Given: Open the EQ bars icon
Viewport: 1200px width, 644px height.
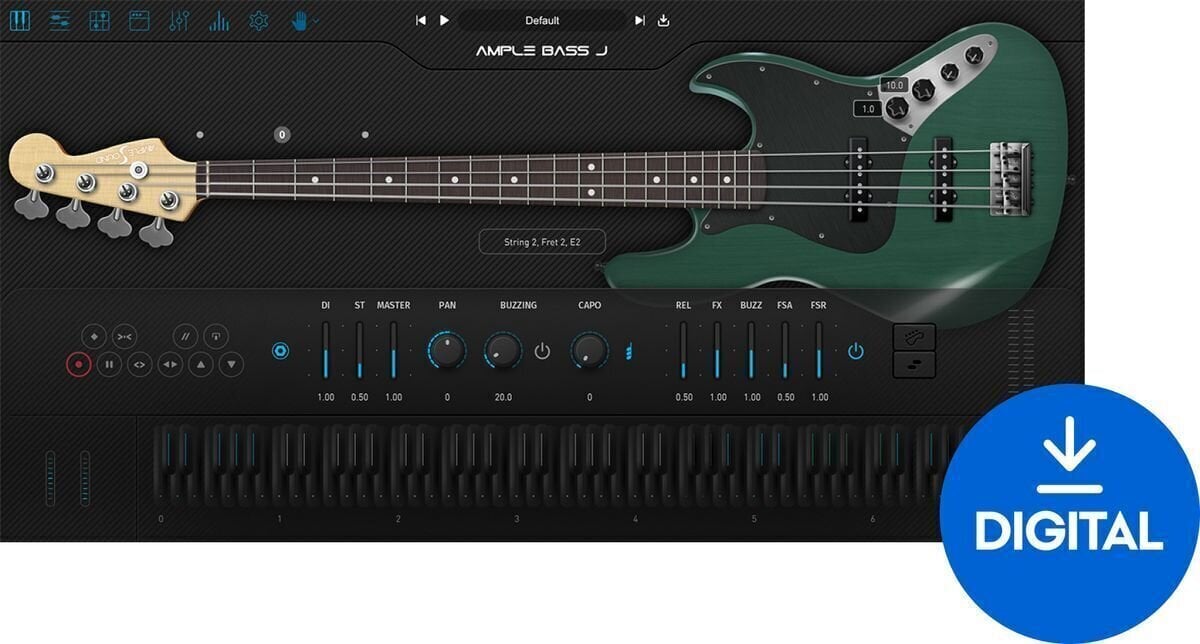Looking at the screenshot, I should click(219, 20).
